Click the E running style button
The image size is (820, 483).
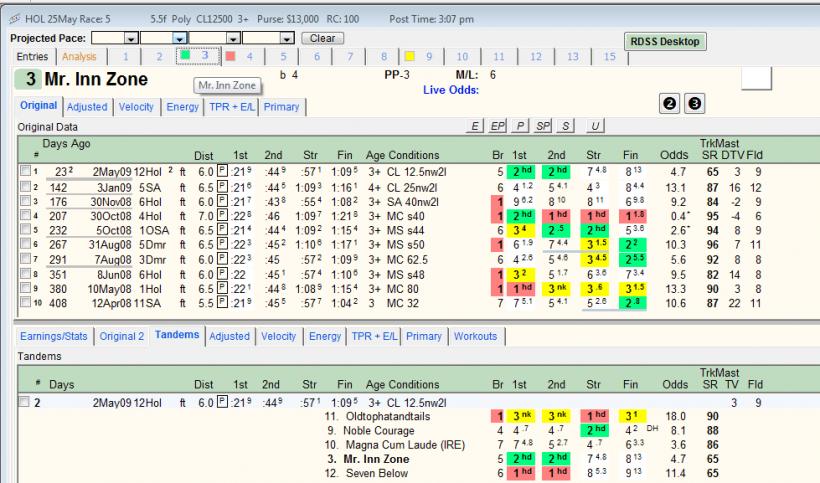[474, 126]
